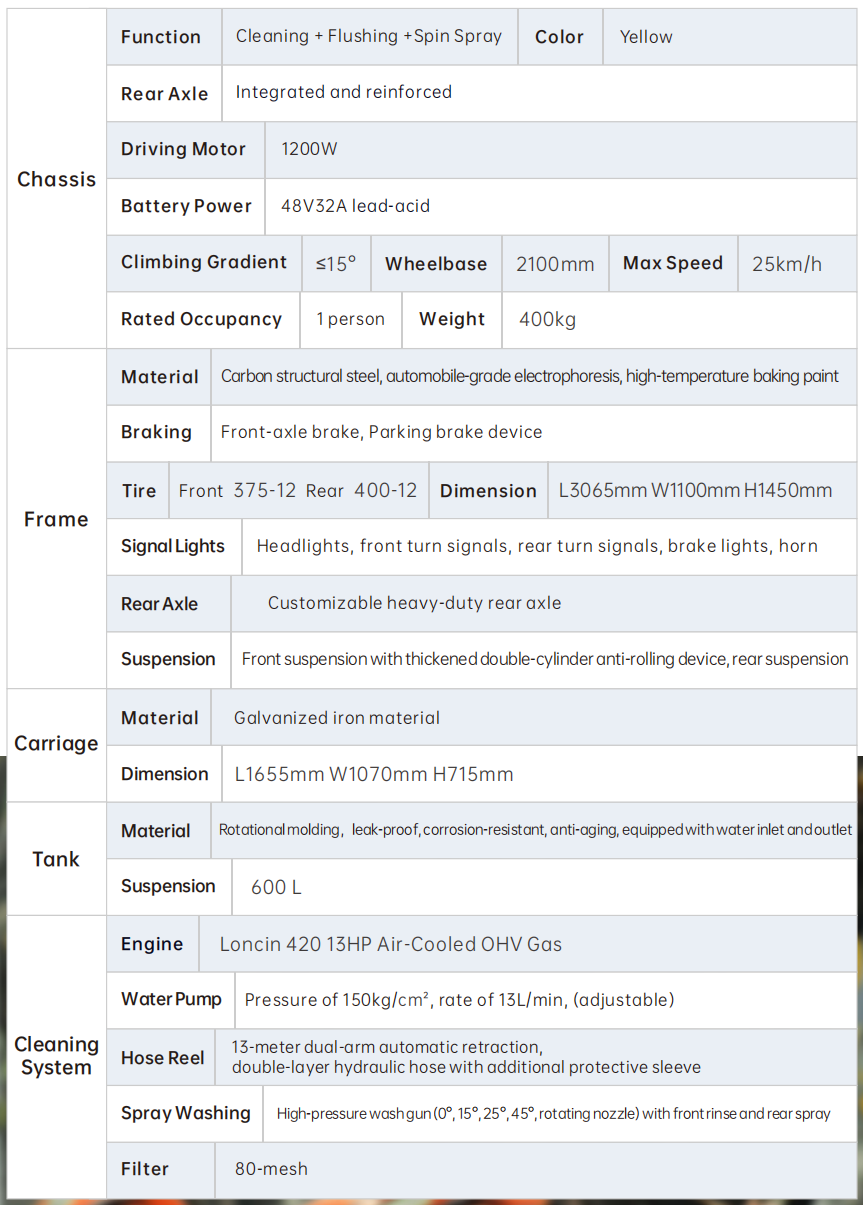
Task: Click the 'L3065mm W1100mm H1450mm' dimension value
Action: tap(695, 491)
